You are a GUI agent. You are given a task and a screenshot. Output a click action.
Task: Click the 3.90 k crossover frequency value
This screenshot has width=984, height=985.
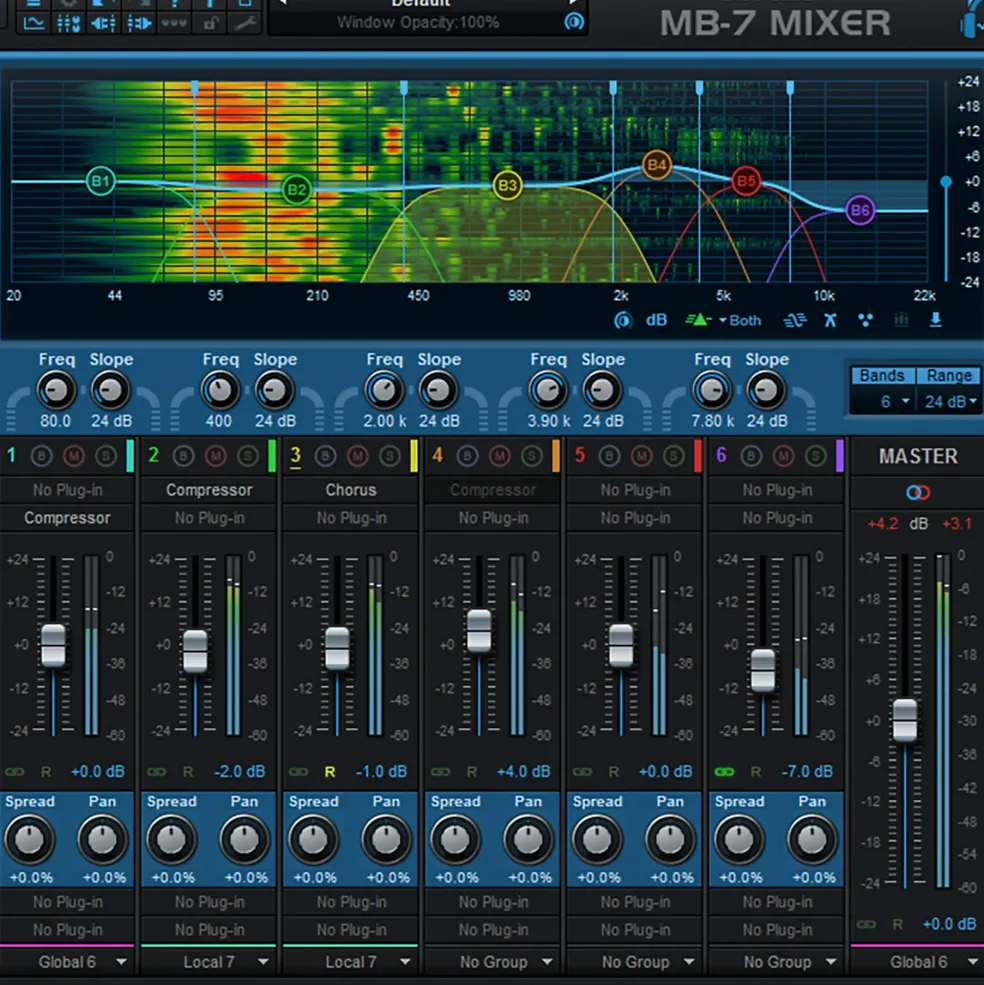[x=548, y=421]
